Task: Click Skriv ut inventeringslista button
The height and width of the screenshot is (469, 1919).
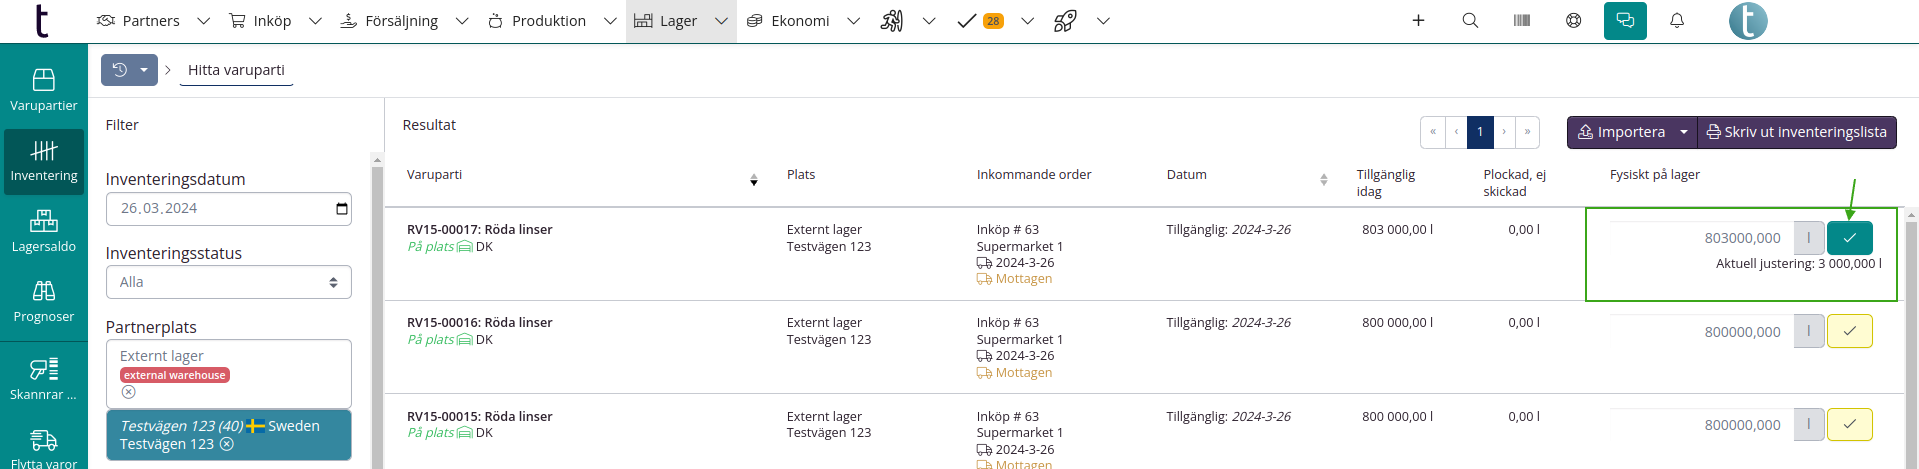Action: tap(1796, 132)
